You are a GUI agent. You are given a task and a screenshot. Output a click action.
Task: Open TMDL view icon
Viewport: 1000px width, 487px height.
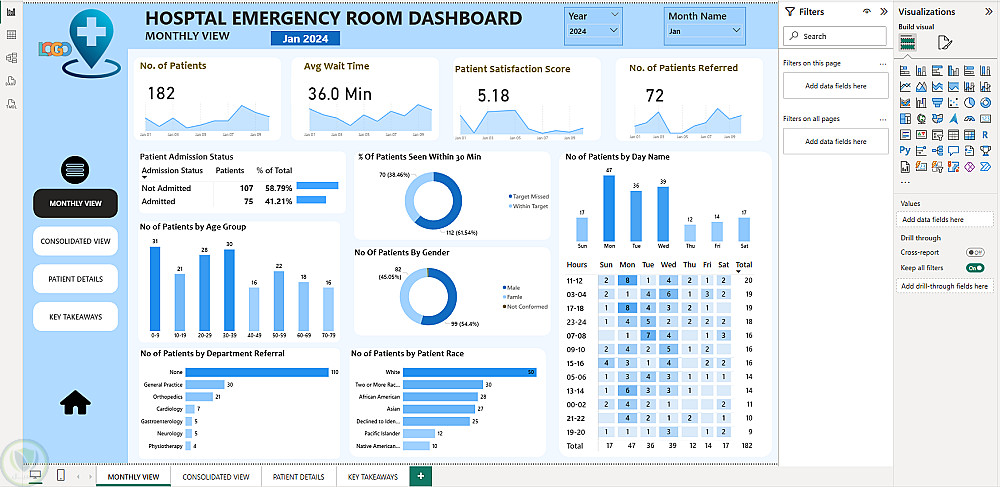coord(11,104)
